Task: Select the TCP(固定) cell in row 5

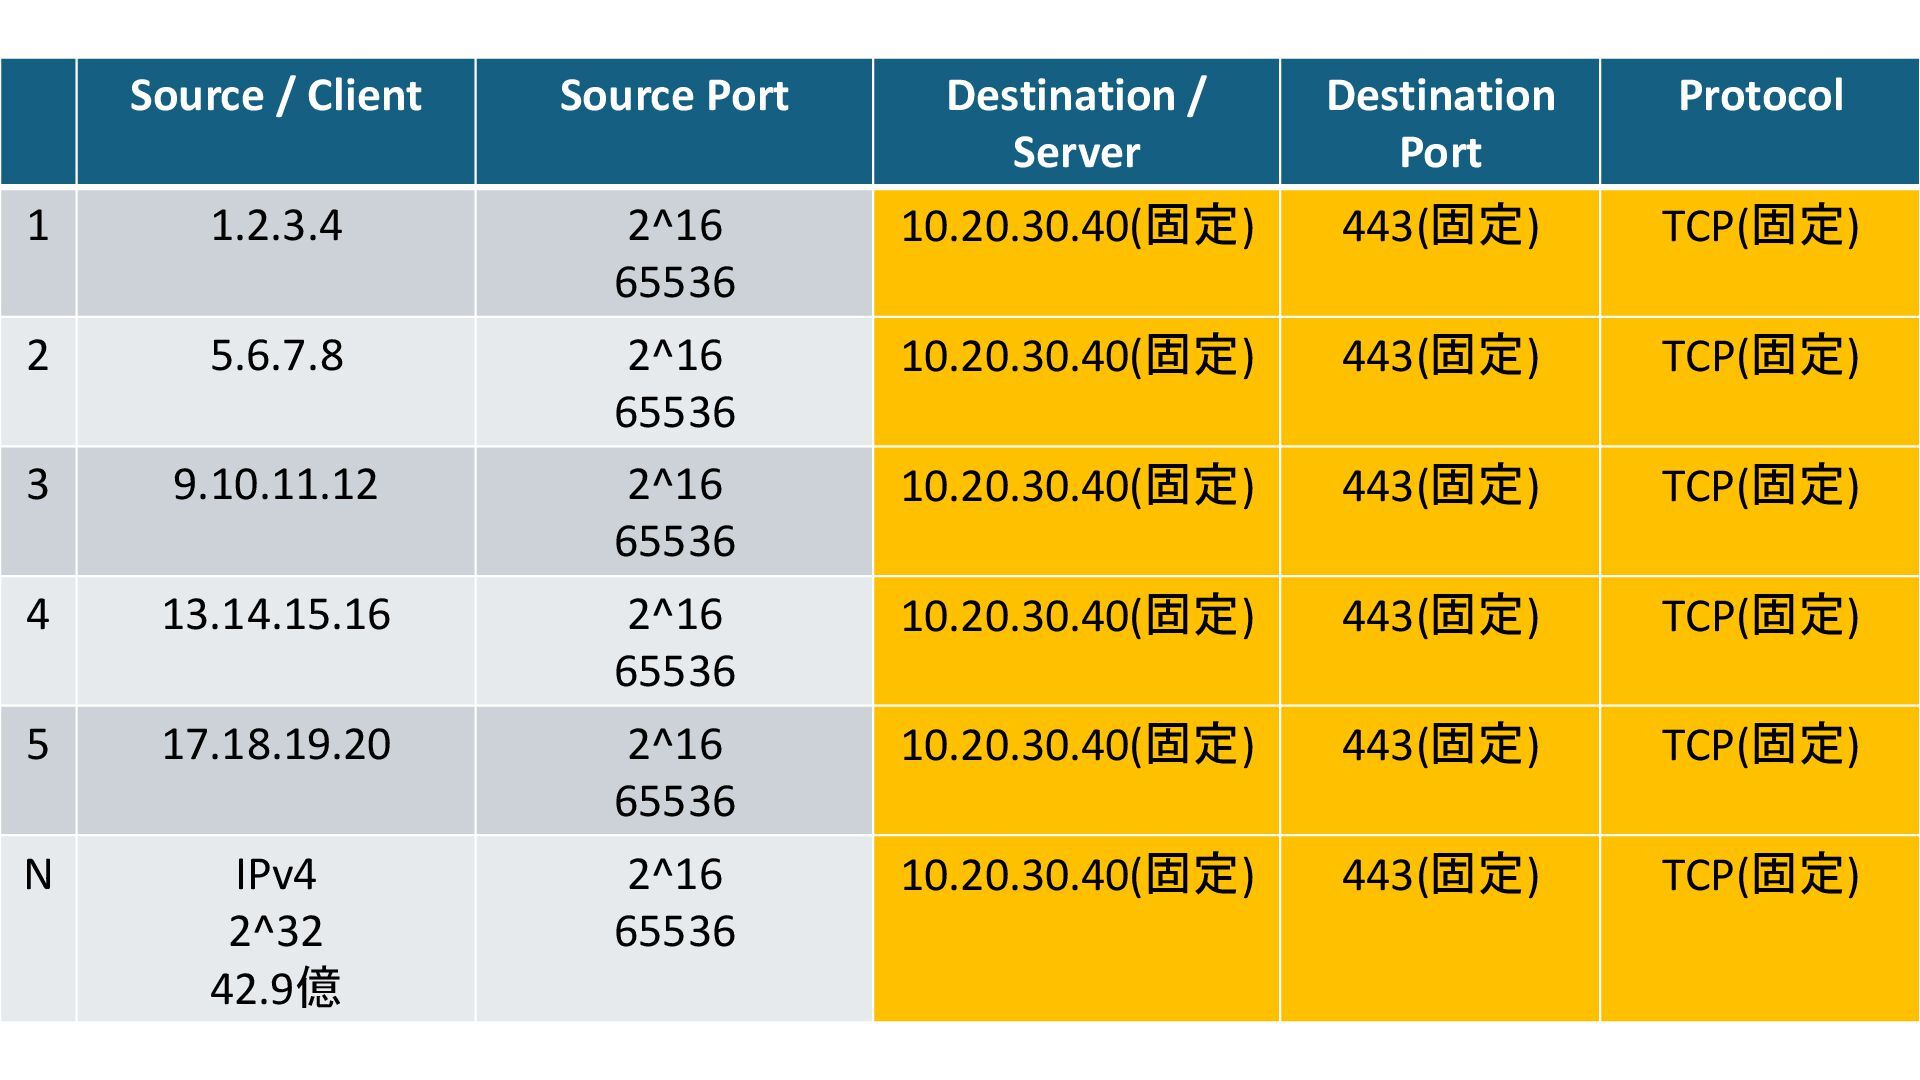Action: click(x=1760, y=771)
